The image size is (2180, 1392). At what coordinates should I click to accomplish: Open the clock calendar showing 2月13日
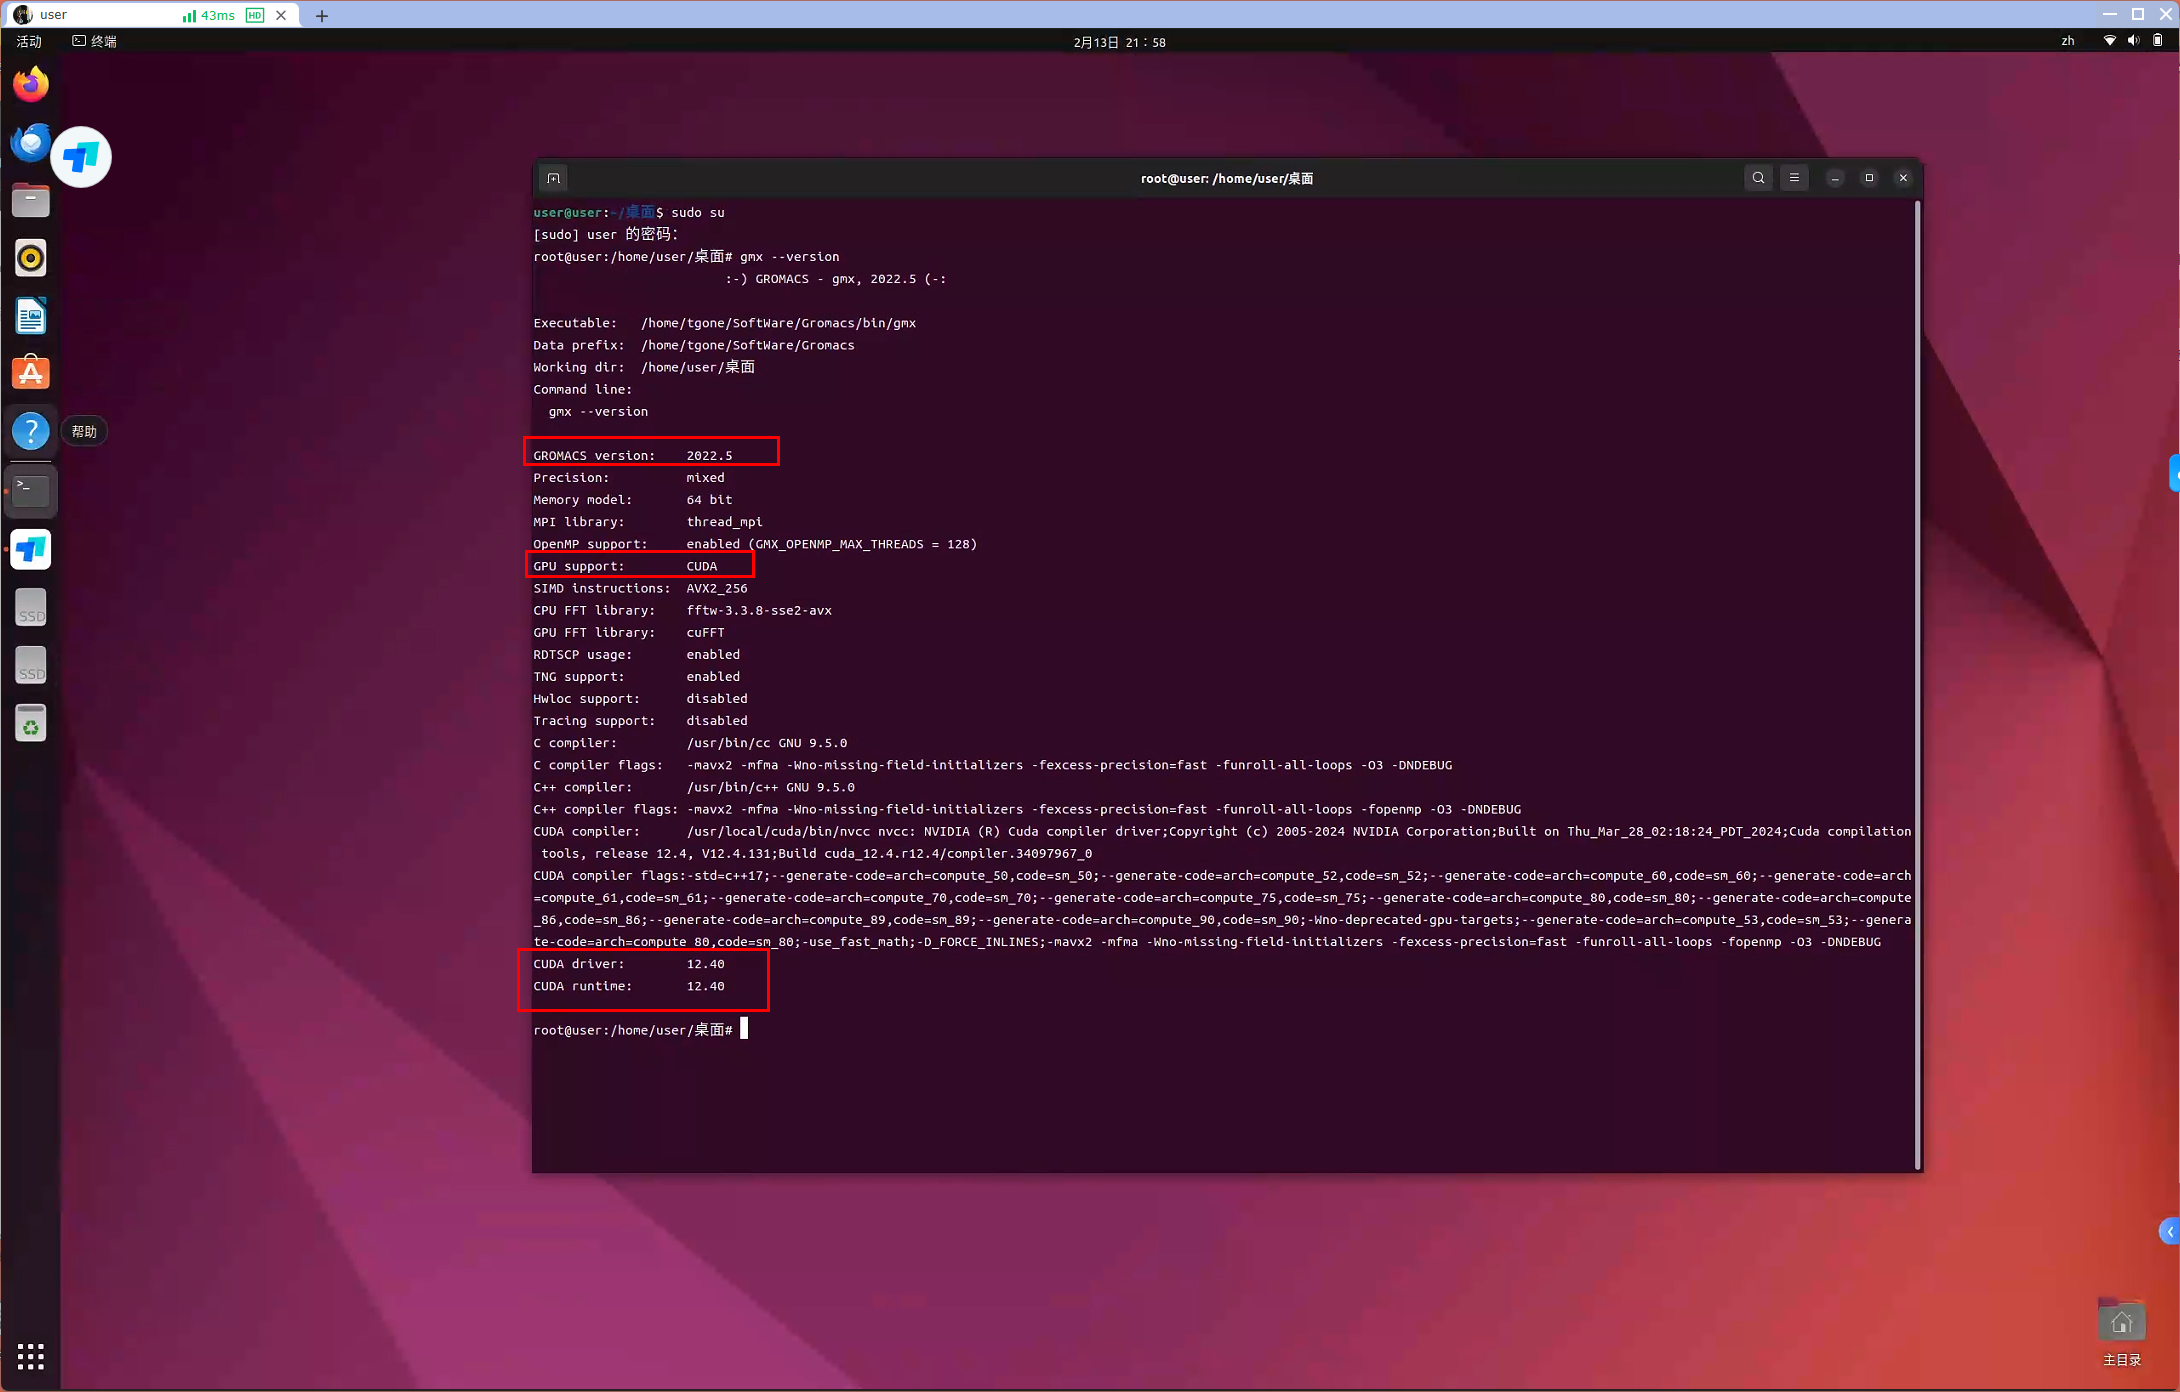1119,42
